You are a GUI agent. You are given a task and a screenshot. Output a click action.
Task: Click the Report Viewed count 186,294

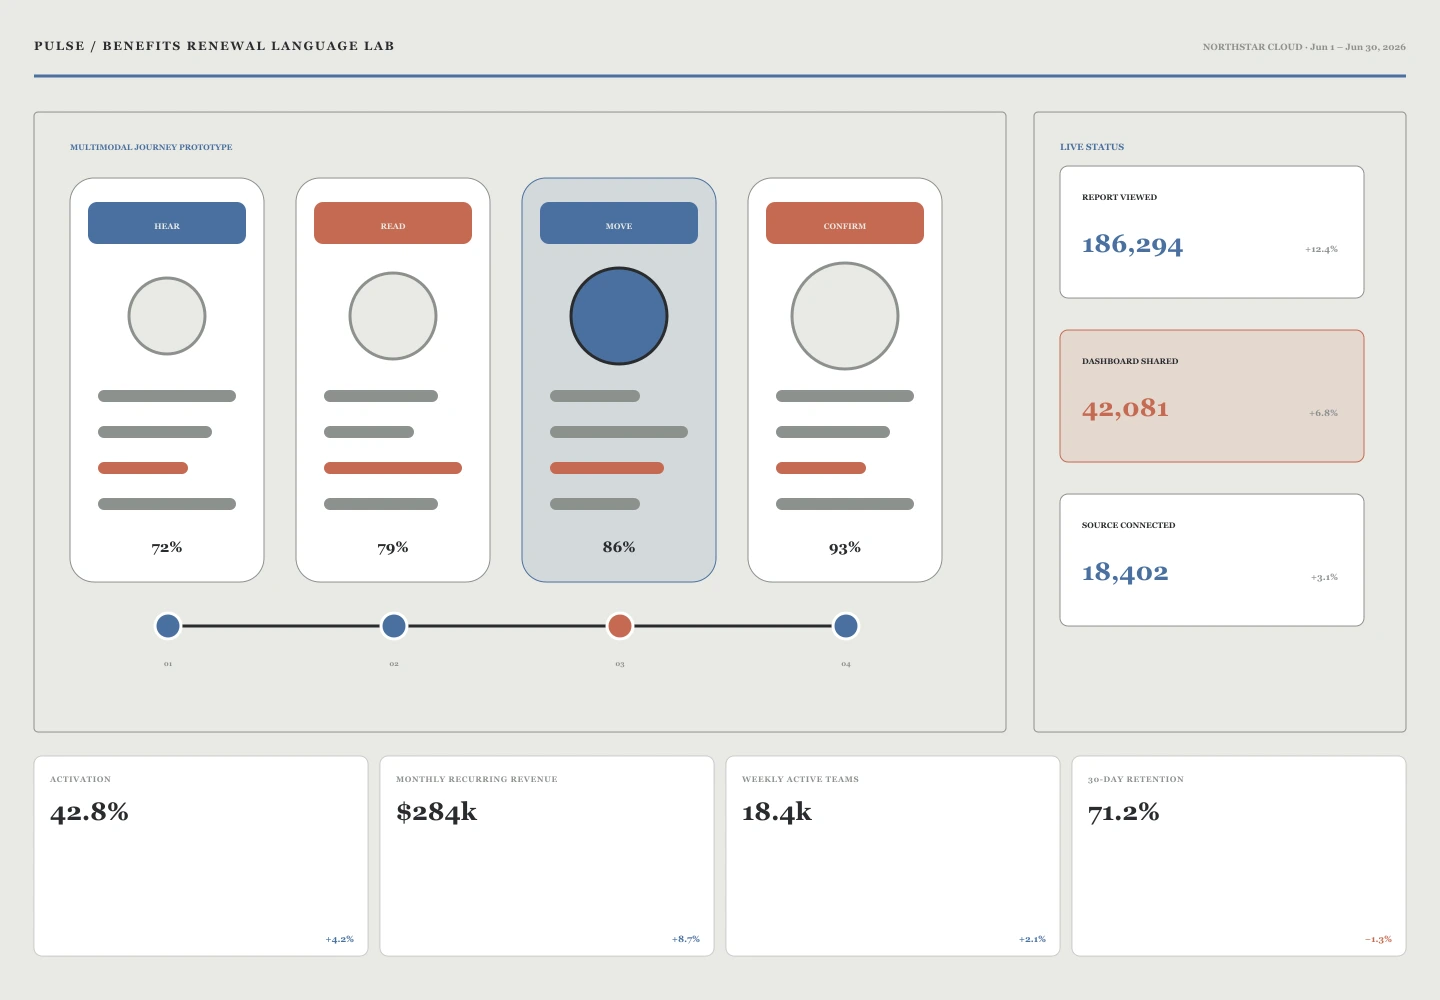pyautogui.click(x=1132, y=245)
